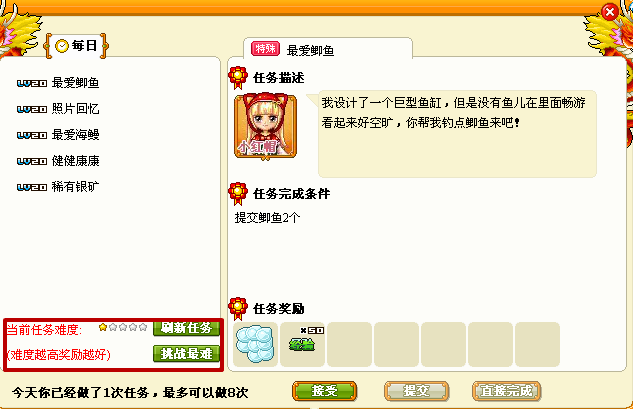
Task: Select the 经验 x50 reward icon
Action: click(x=302, y=344)
